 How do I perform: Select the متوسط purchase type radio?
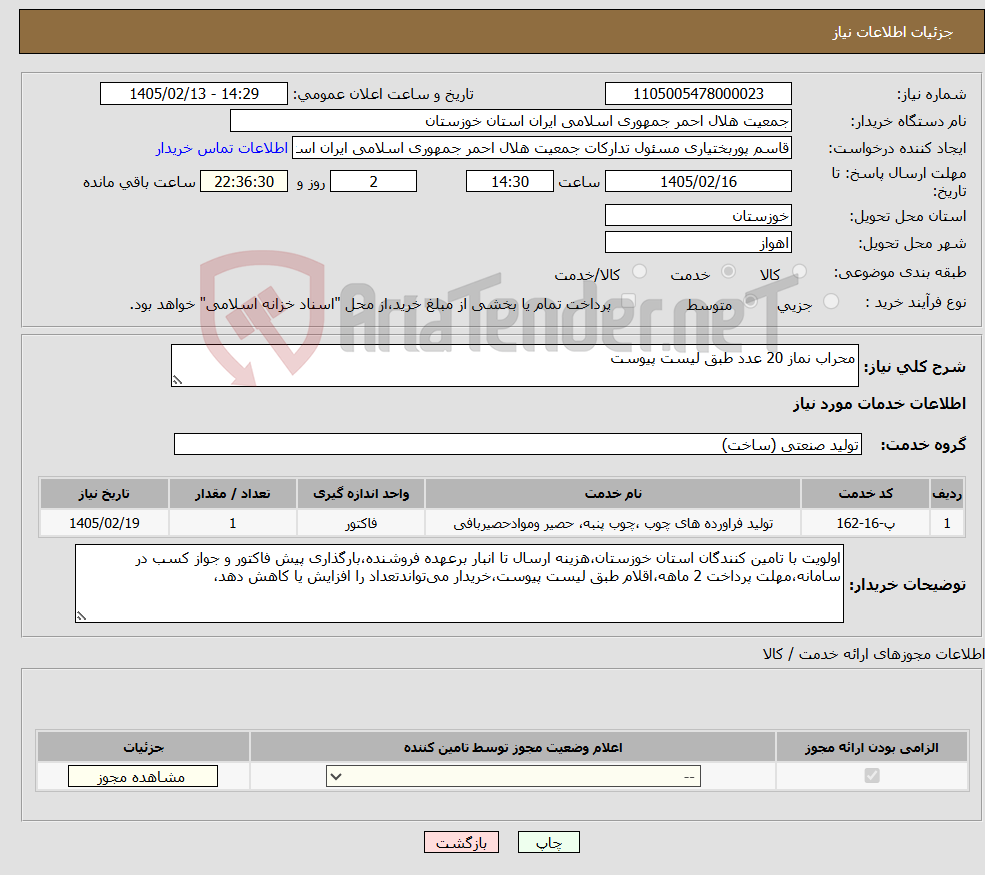[x=750, y=301]
